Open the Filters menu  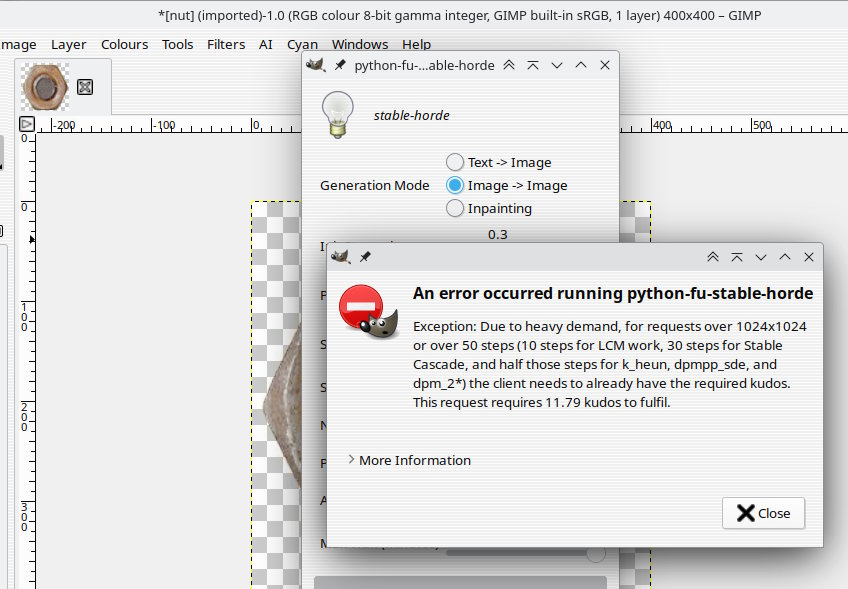pos(226,44)
